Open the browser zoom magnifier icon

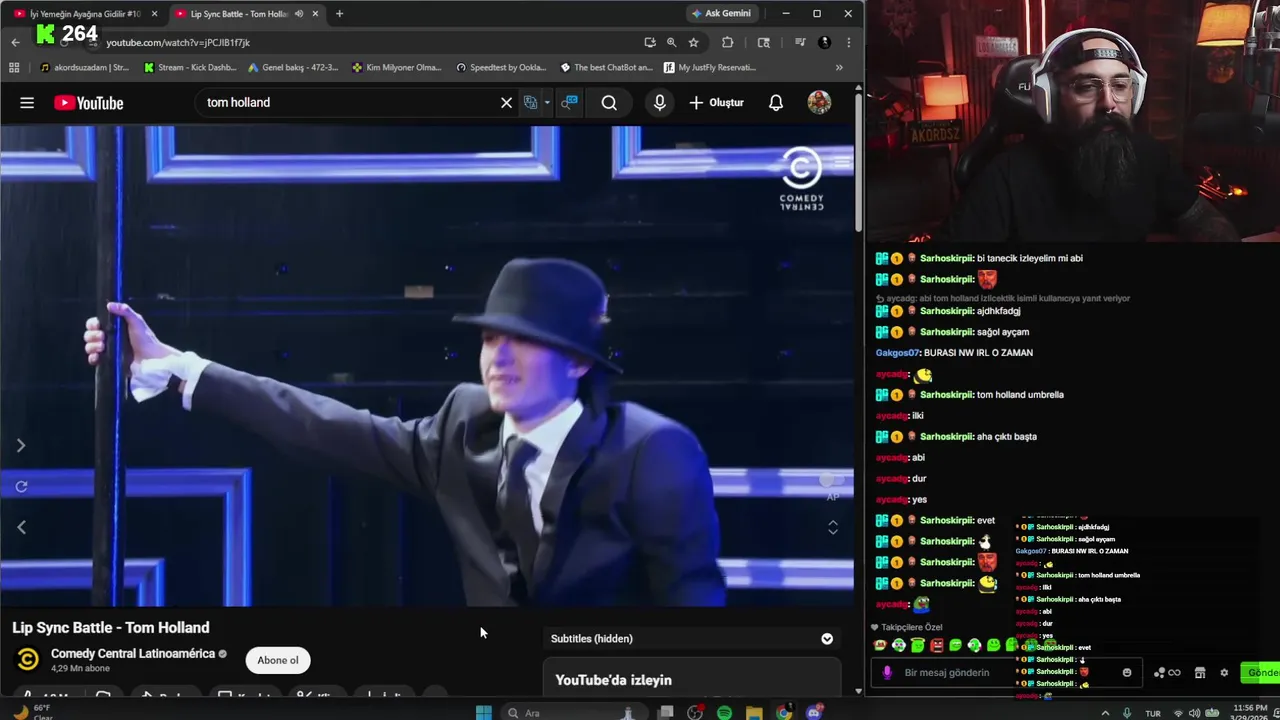671,42
